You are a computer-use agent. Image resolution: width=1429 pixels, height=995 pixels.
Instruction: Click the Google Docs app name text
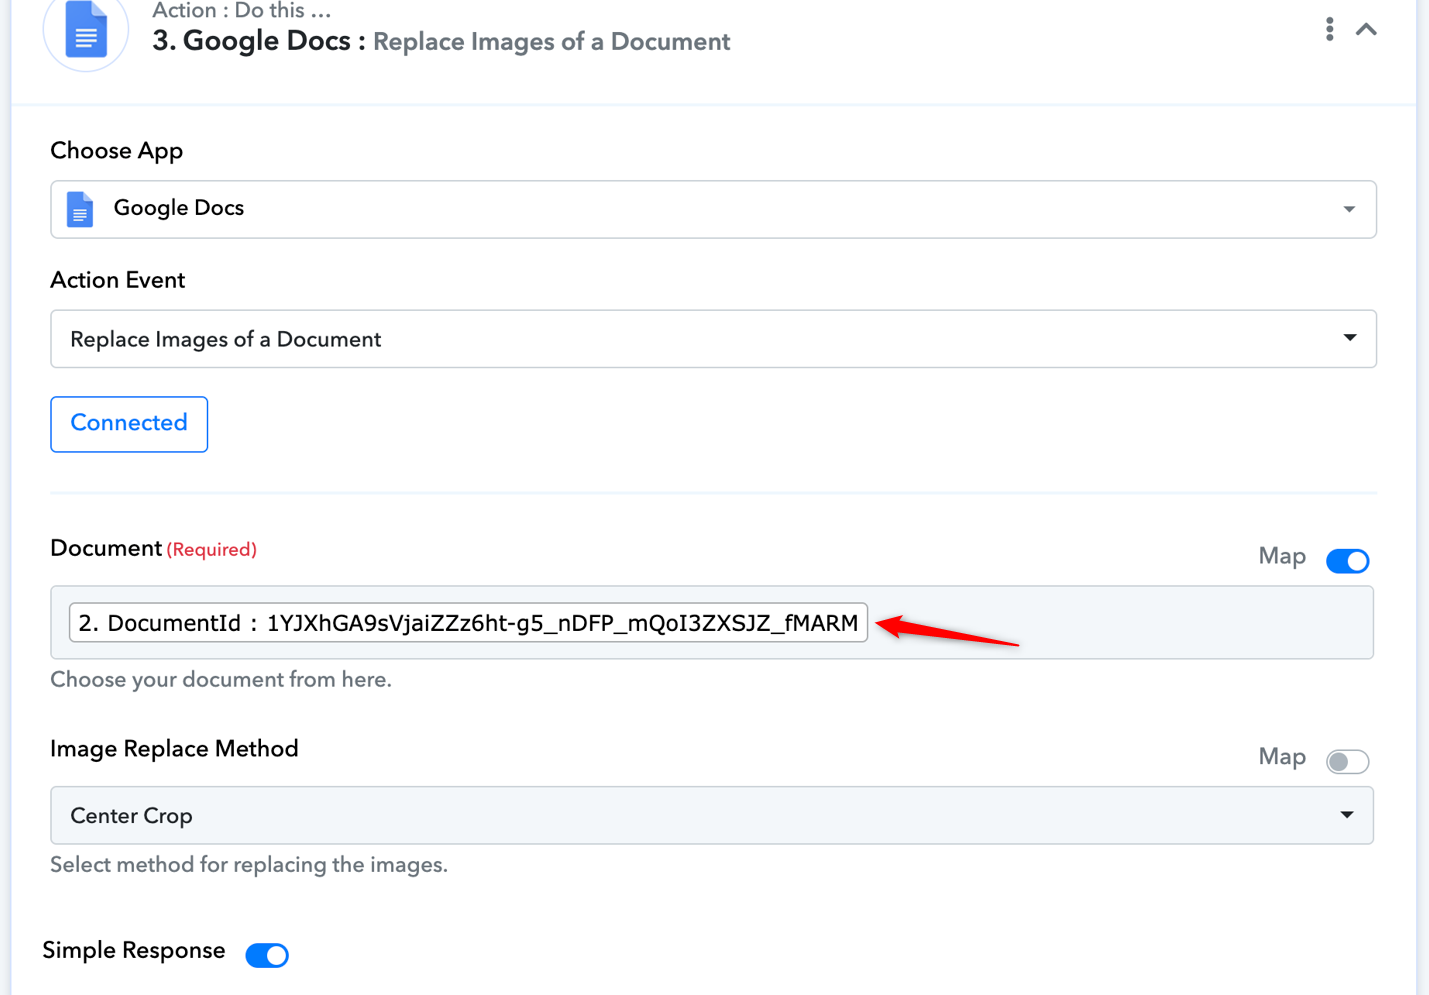(x=179, y=208)
